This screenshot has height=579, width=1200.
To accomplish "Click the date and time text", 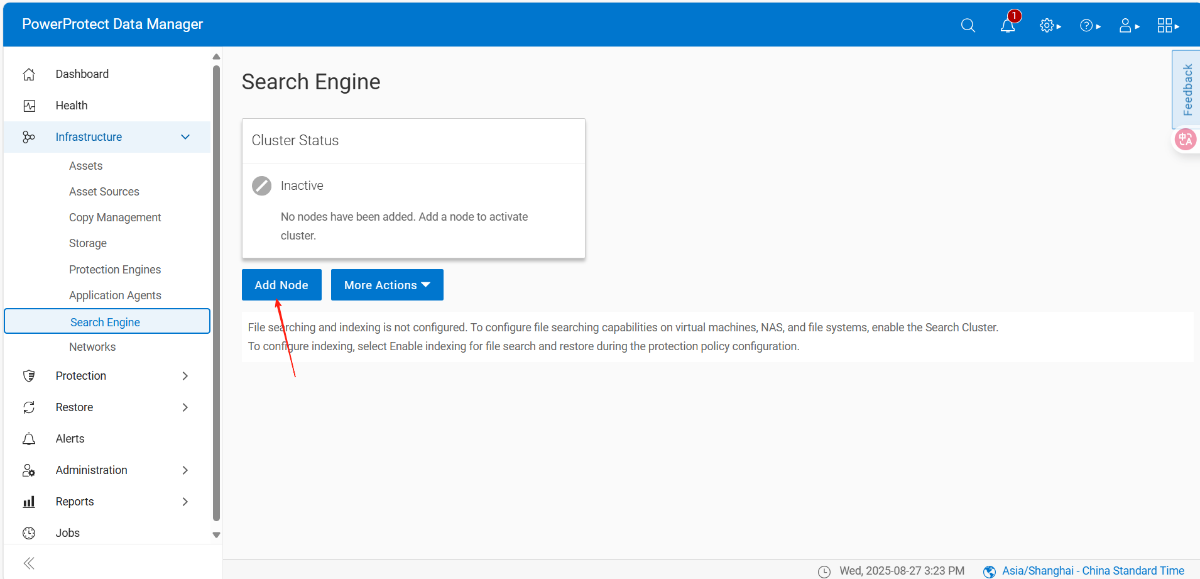I will tap(902, 571).
